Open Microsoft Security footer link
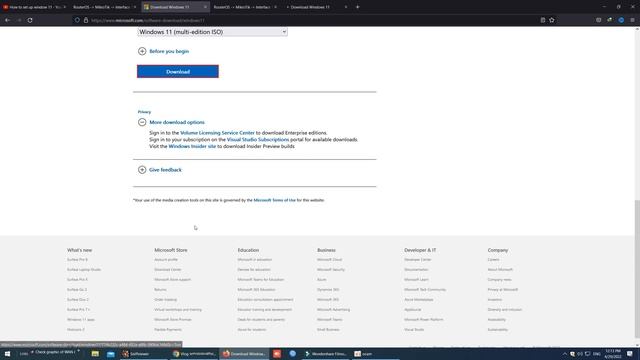This screenshot has width=640, height=360. pyautogui.click(x=331, y=270)
